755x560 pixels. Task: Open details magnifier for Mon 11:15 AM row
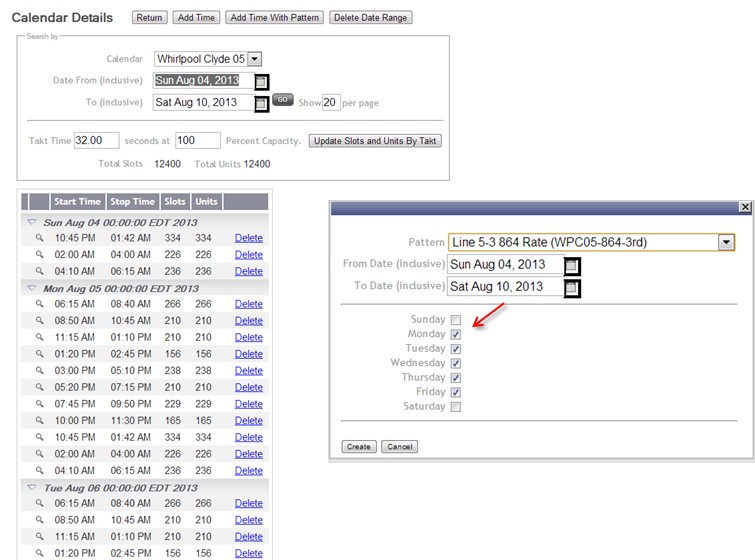coord(39,337)
